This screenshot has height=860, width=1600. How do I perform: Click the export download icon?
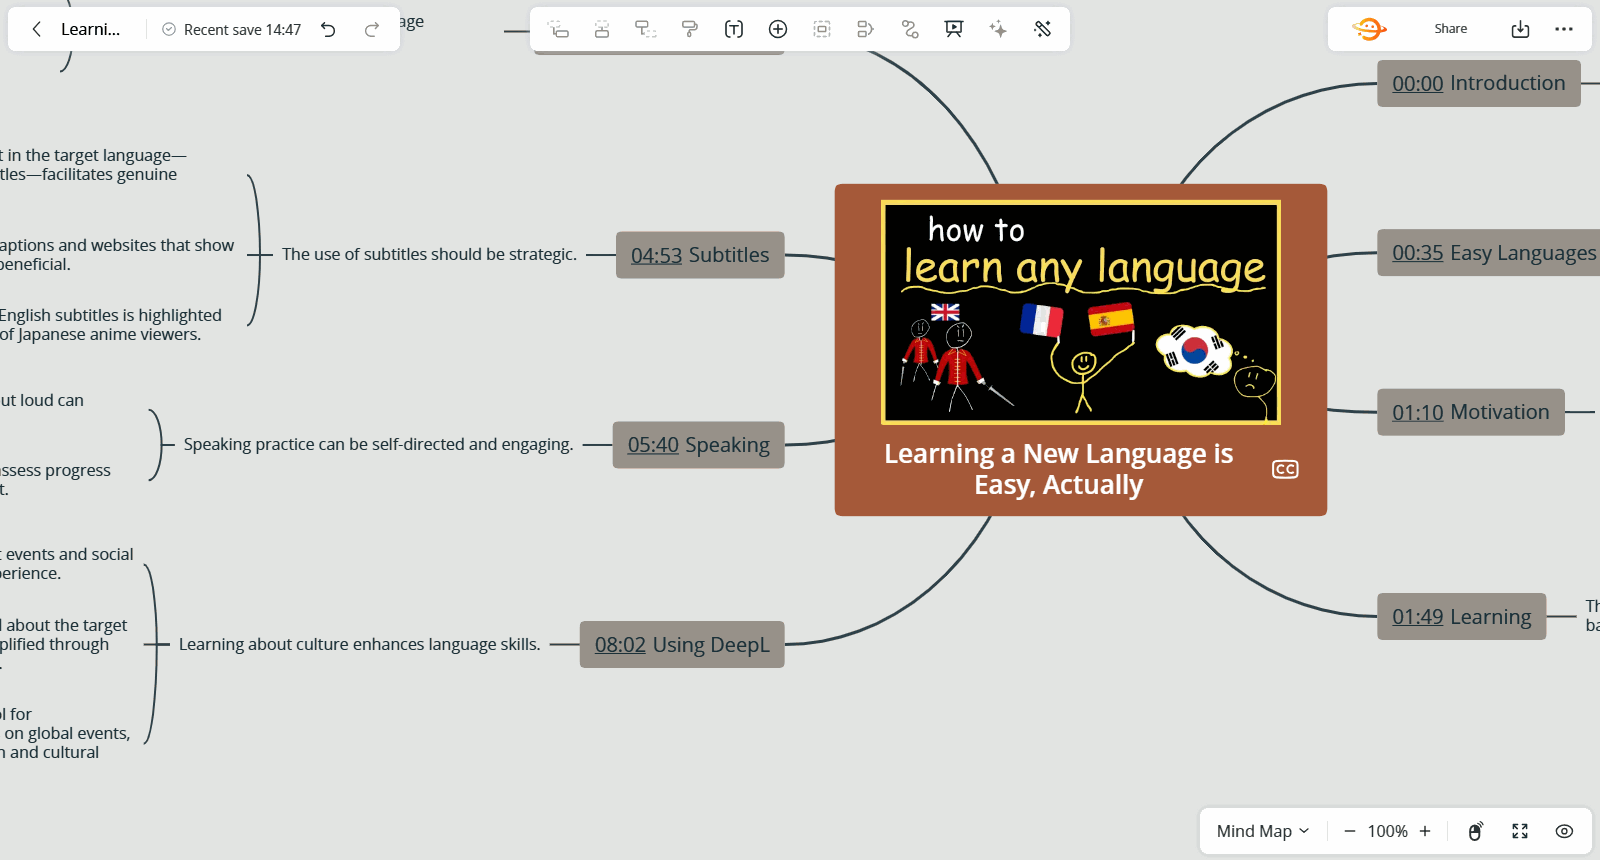coord(1520,29)
